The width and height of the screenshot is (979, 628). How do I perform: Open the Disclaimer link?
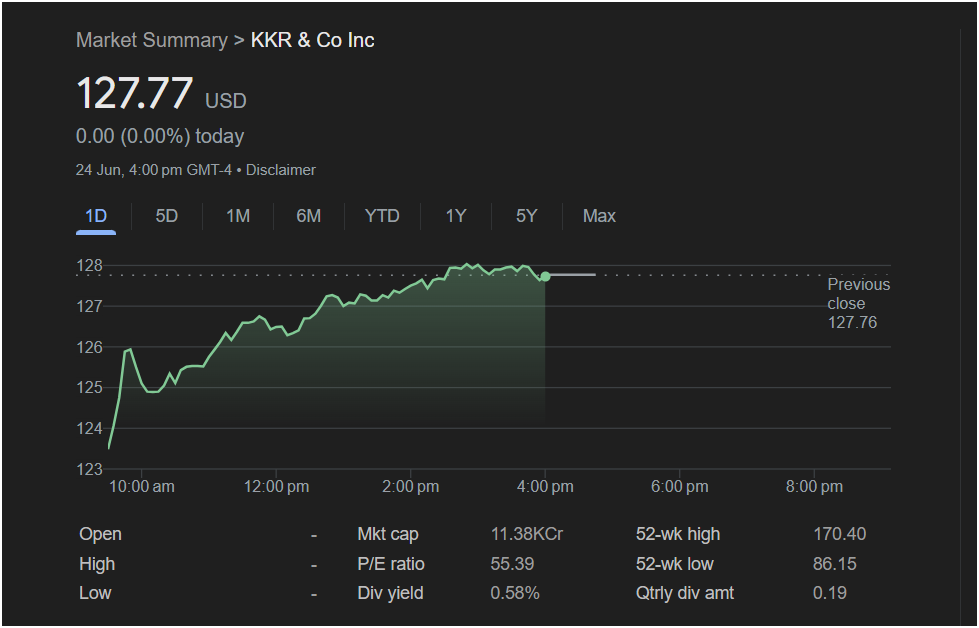(281, 170)
